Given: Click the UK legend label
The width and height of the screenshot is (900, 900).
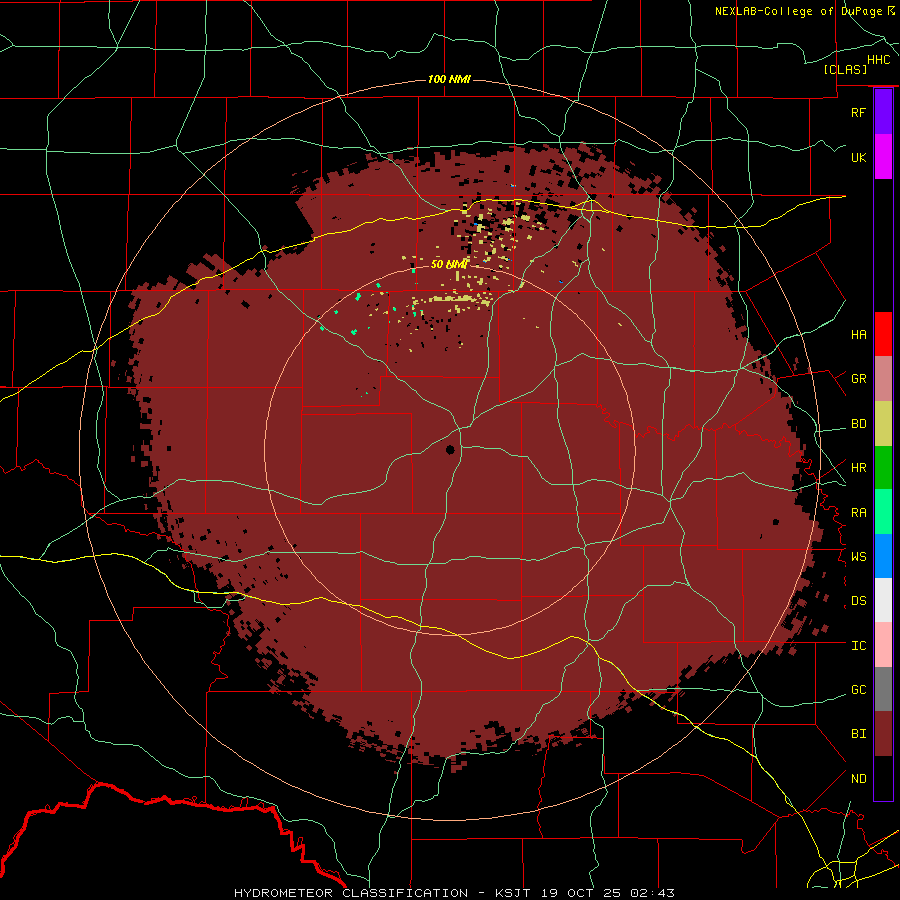Looking at the screenshot, I should coord(858,157).
